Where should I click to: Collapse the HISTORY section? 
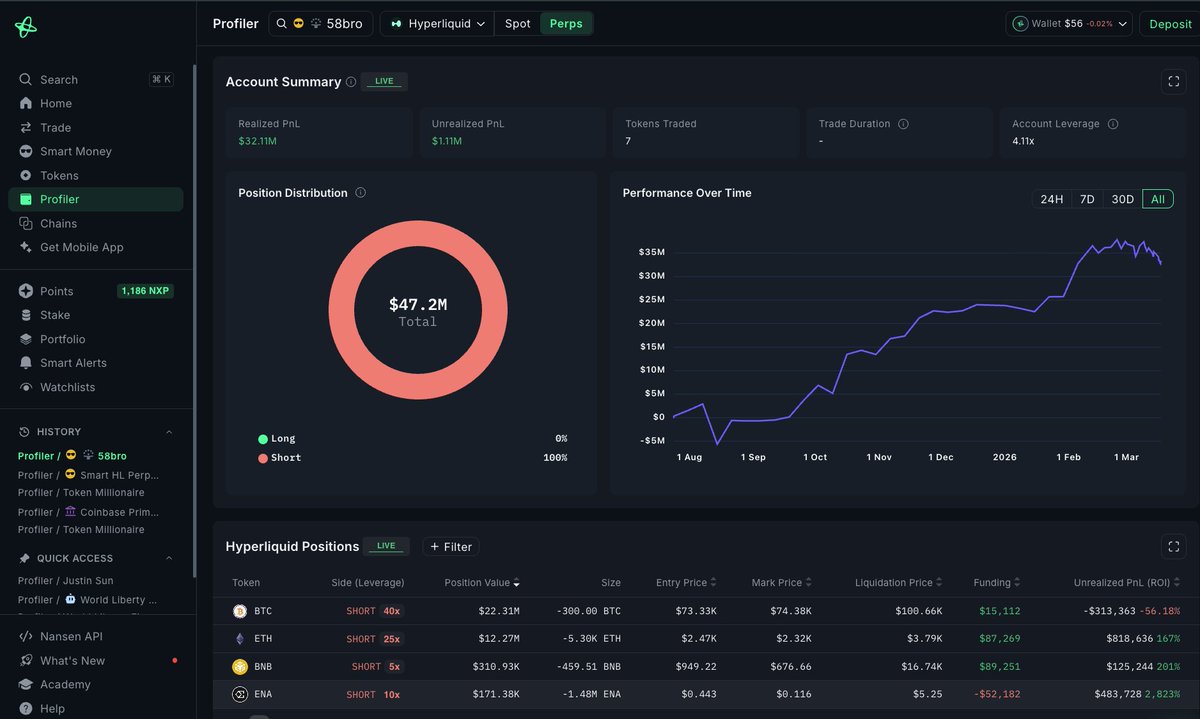[168, 432]
